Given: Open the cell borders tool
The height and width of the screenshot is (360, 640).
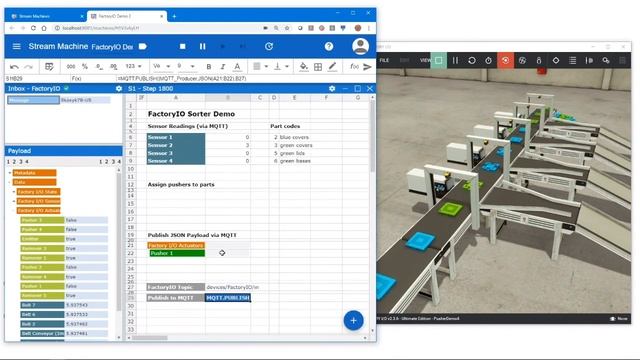Looking at the screenshot, I should pyautogui.click(x=318, y=67).
